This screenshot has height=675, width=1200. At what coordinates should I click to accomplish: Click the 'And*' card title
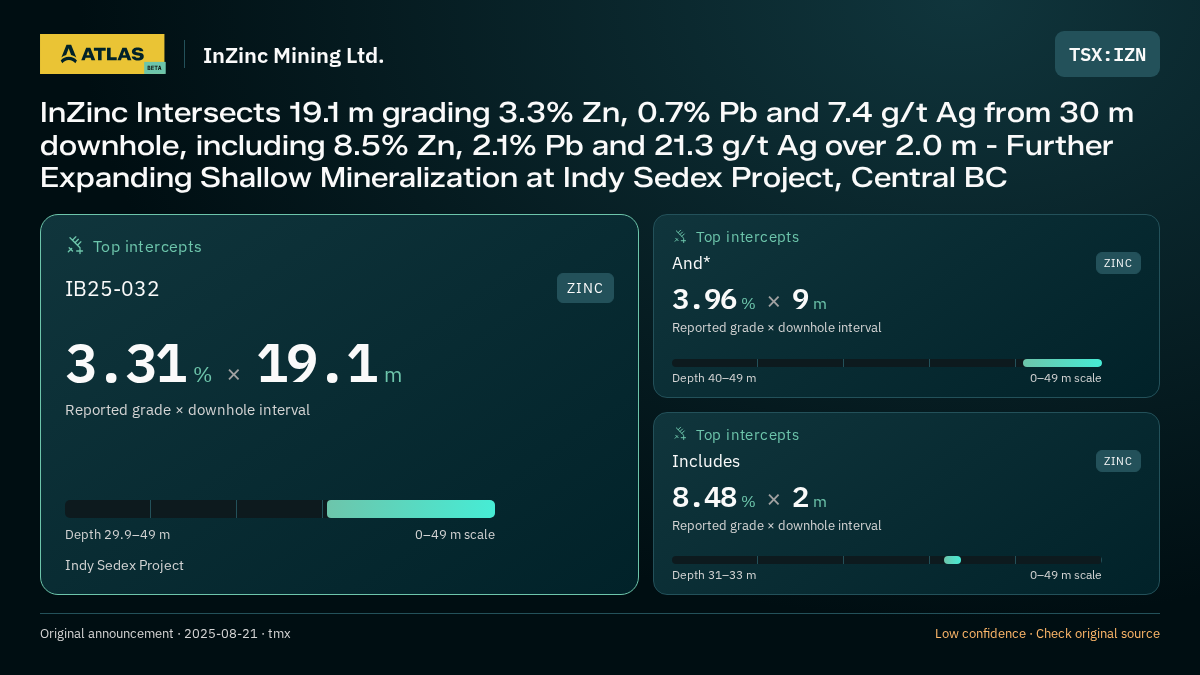(x=691, y=263)
